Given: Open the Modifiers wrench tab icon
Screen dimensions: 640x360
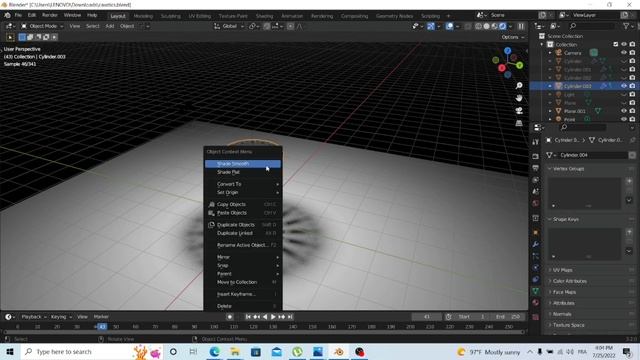Looking at the screenshot, I should click(x=536, y=244).
